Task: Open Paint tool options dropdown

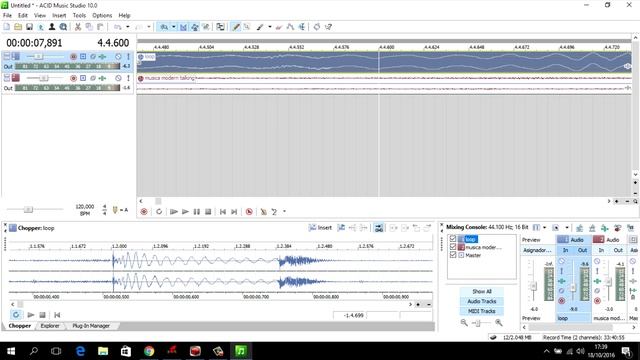Action: pos(270,27)
